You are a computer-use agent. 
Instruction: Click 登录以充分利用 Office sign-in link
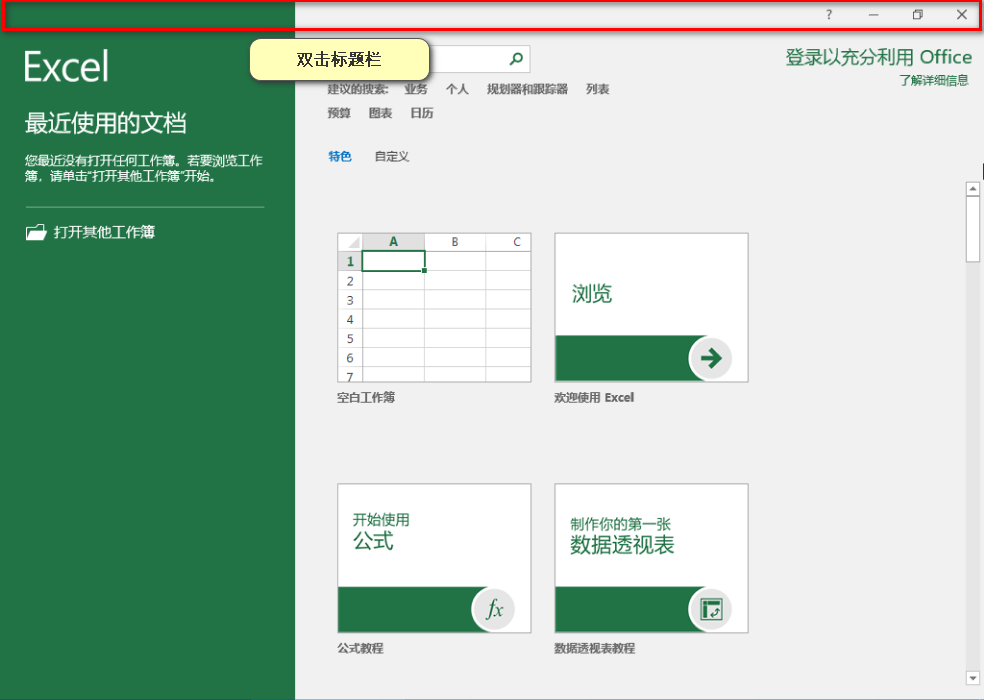coord(879,57)
